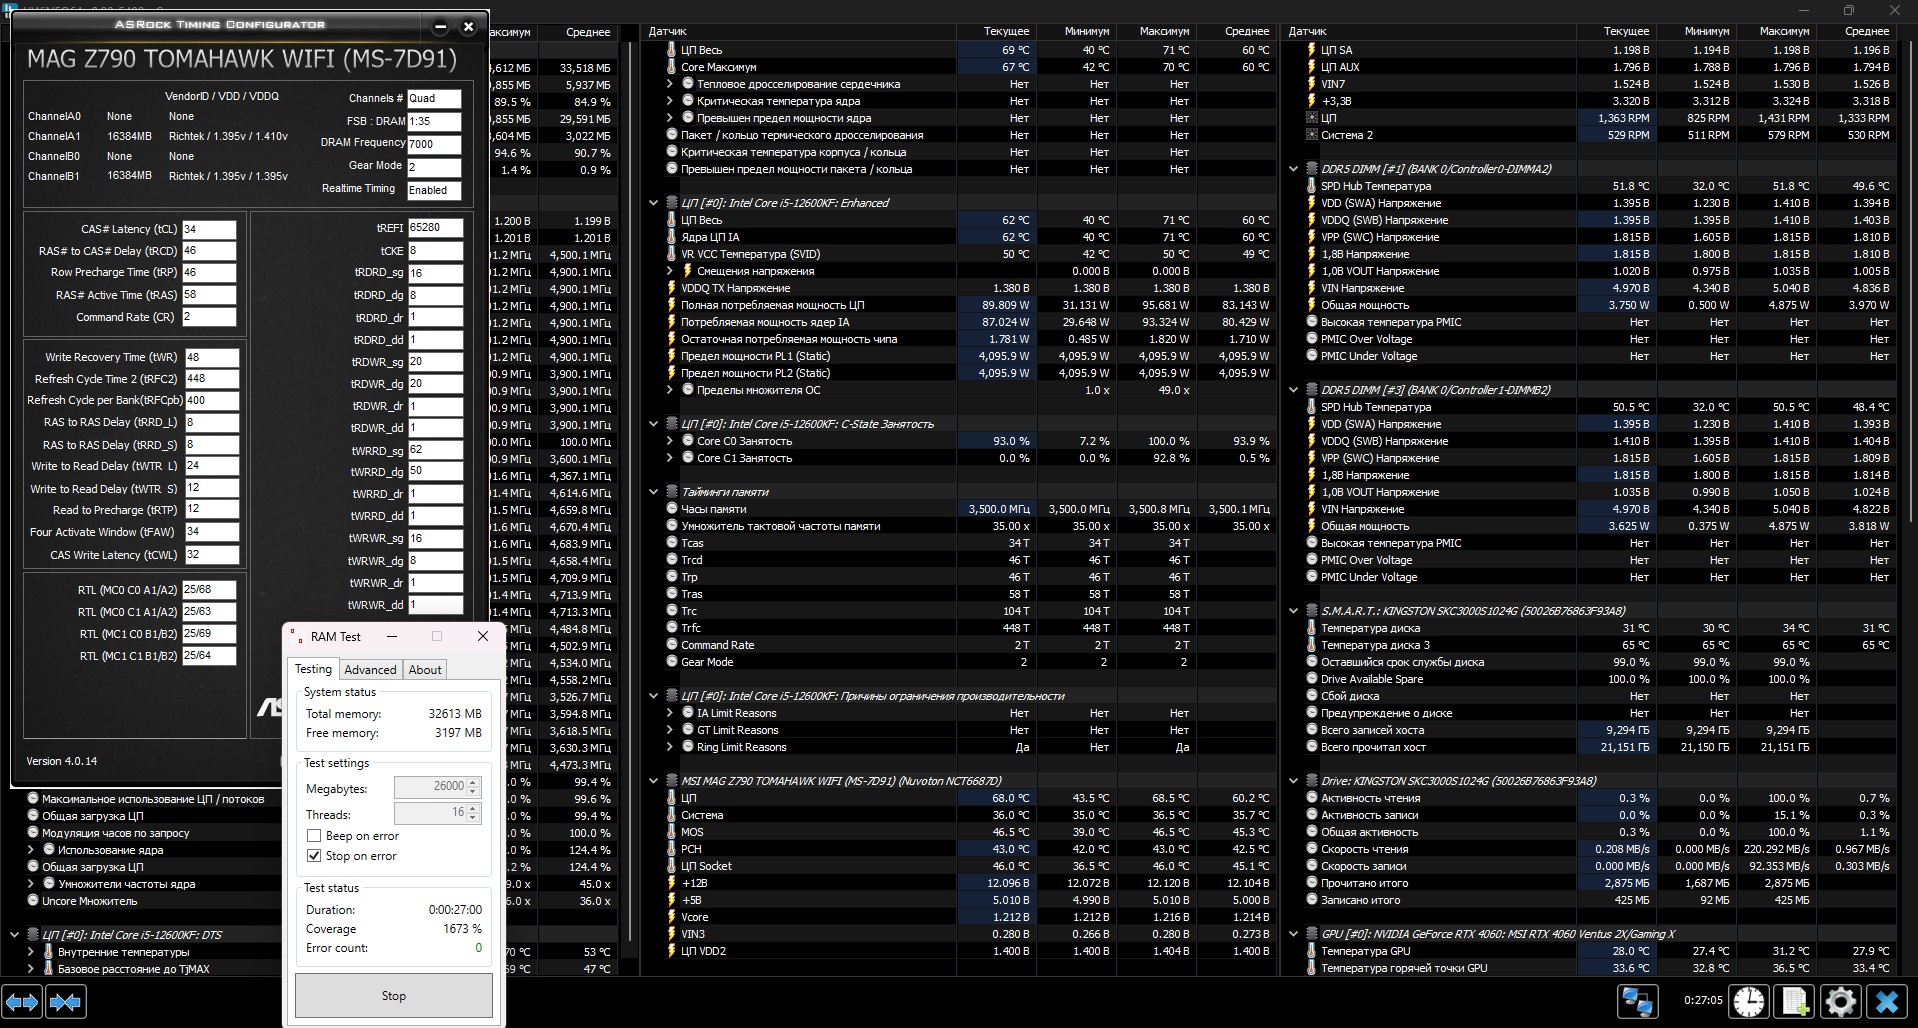1918x1028 pixels.
Task: Expand the Core C0 Занятость row
Action: tap(670, 441)
